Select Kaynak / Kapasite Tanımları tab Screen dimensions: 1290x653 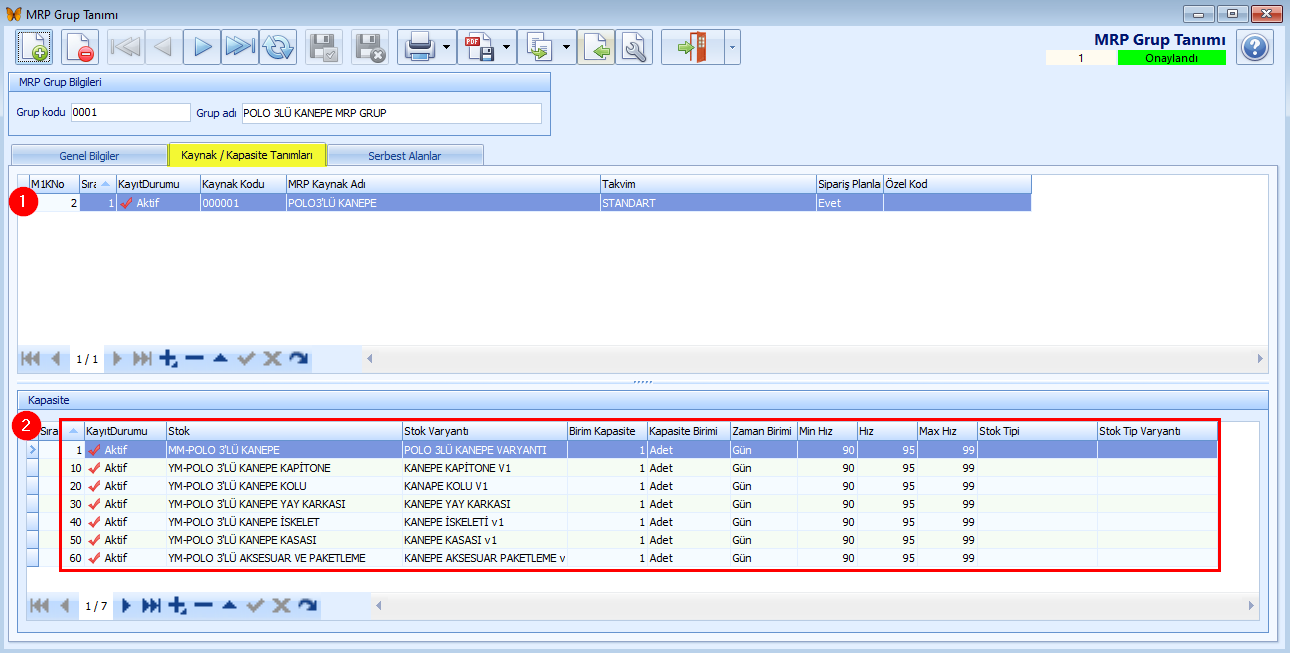[247, 154]
